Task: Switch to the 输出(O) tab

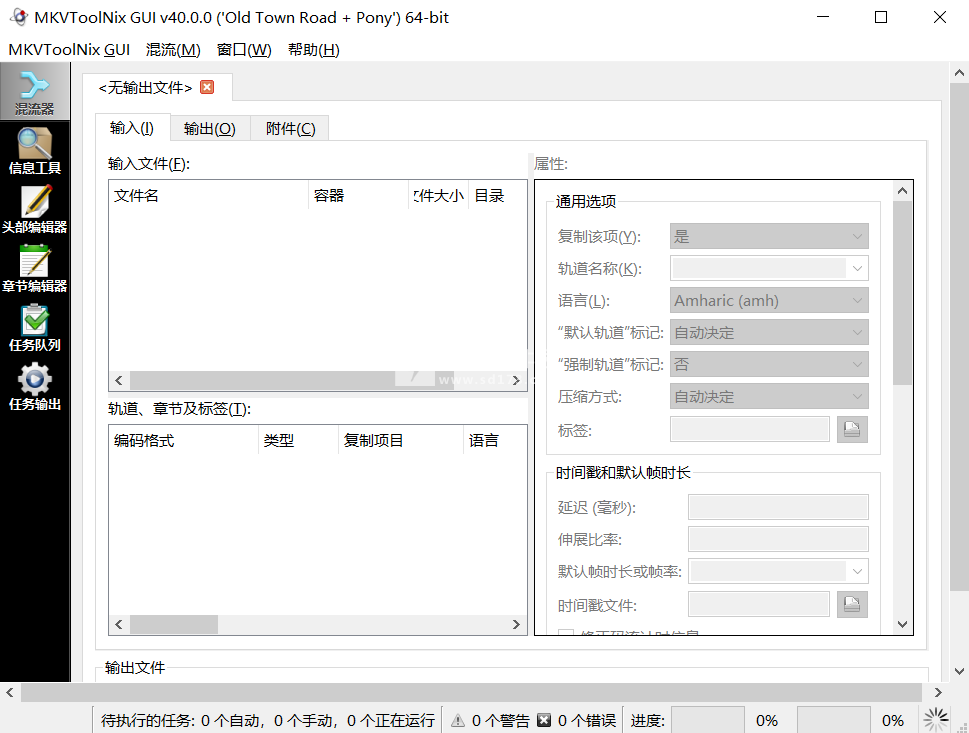Action: coord(209,129)
